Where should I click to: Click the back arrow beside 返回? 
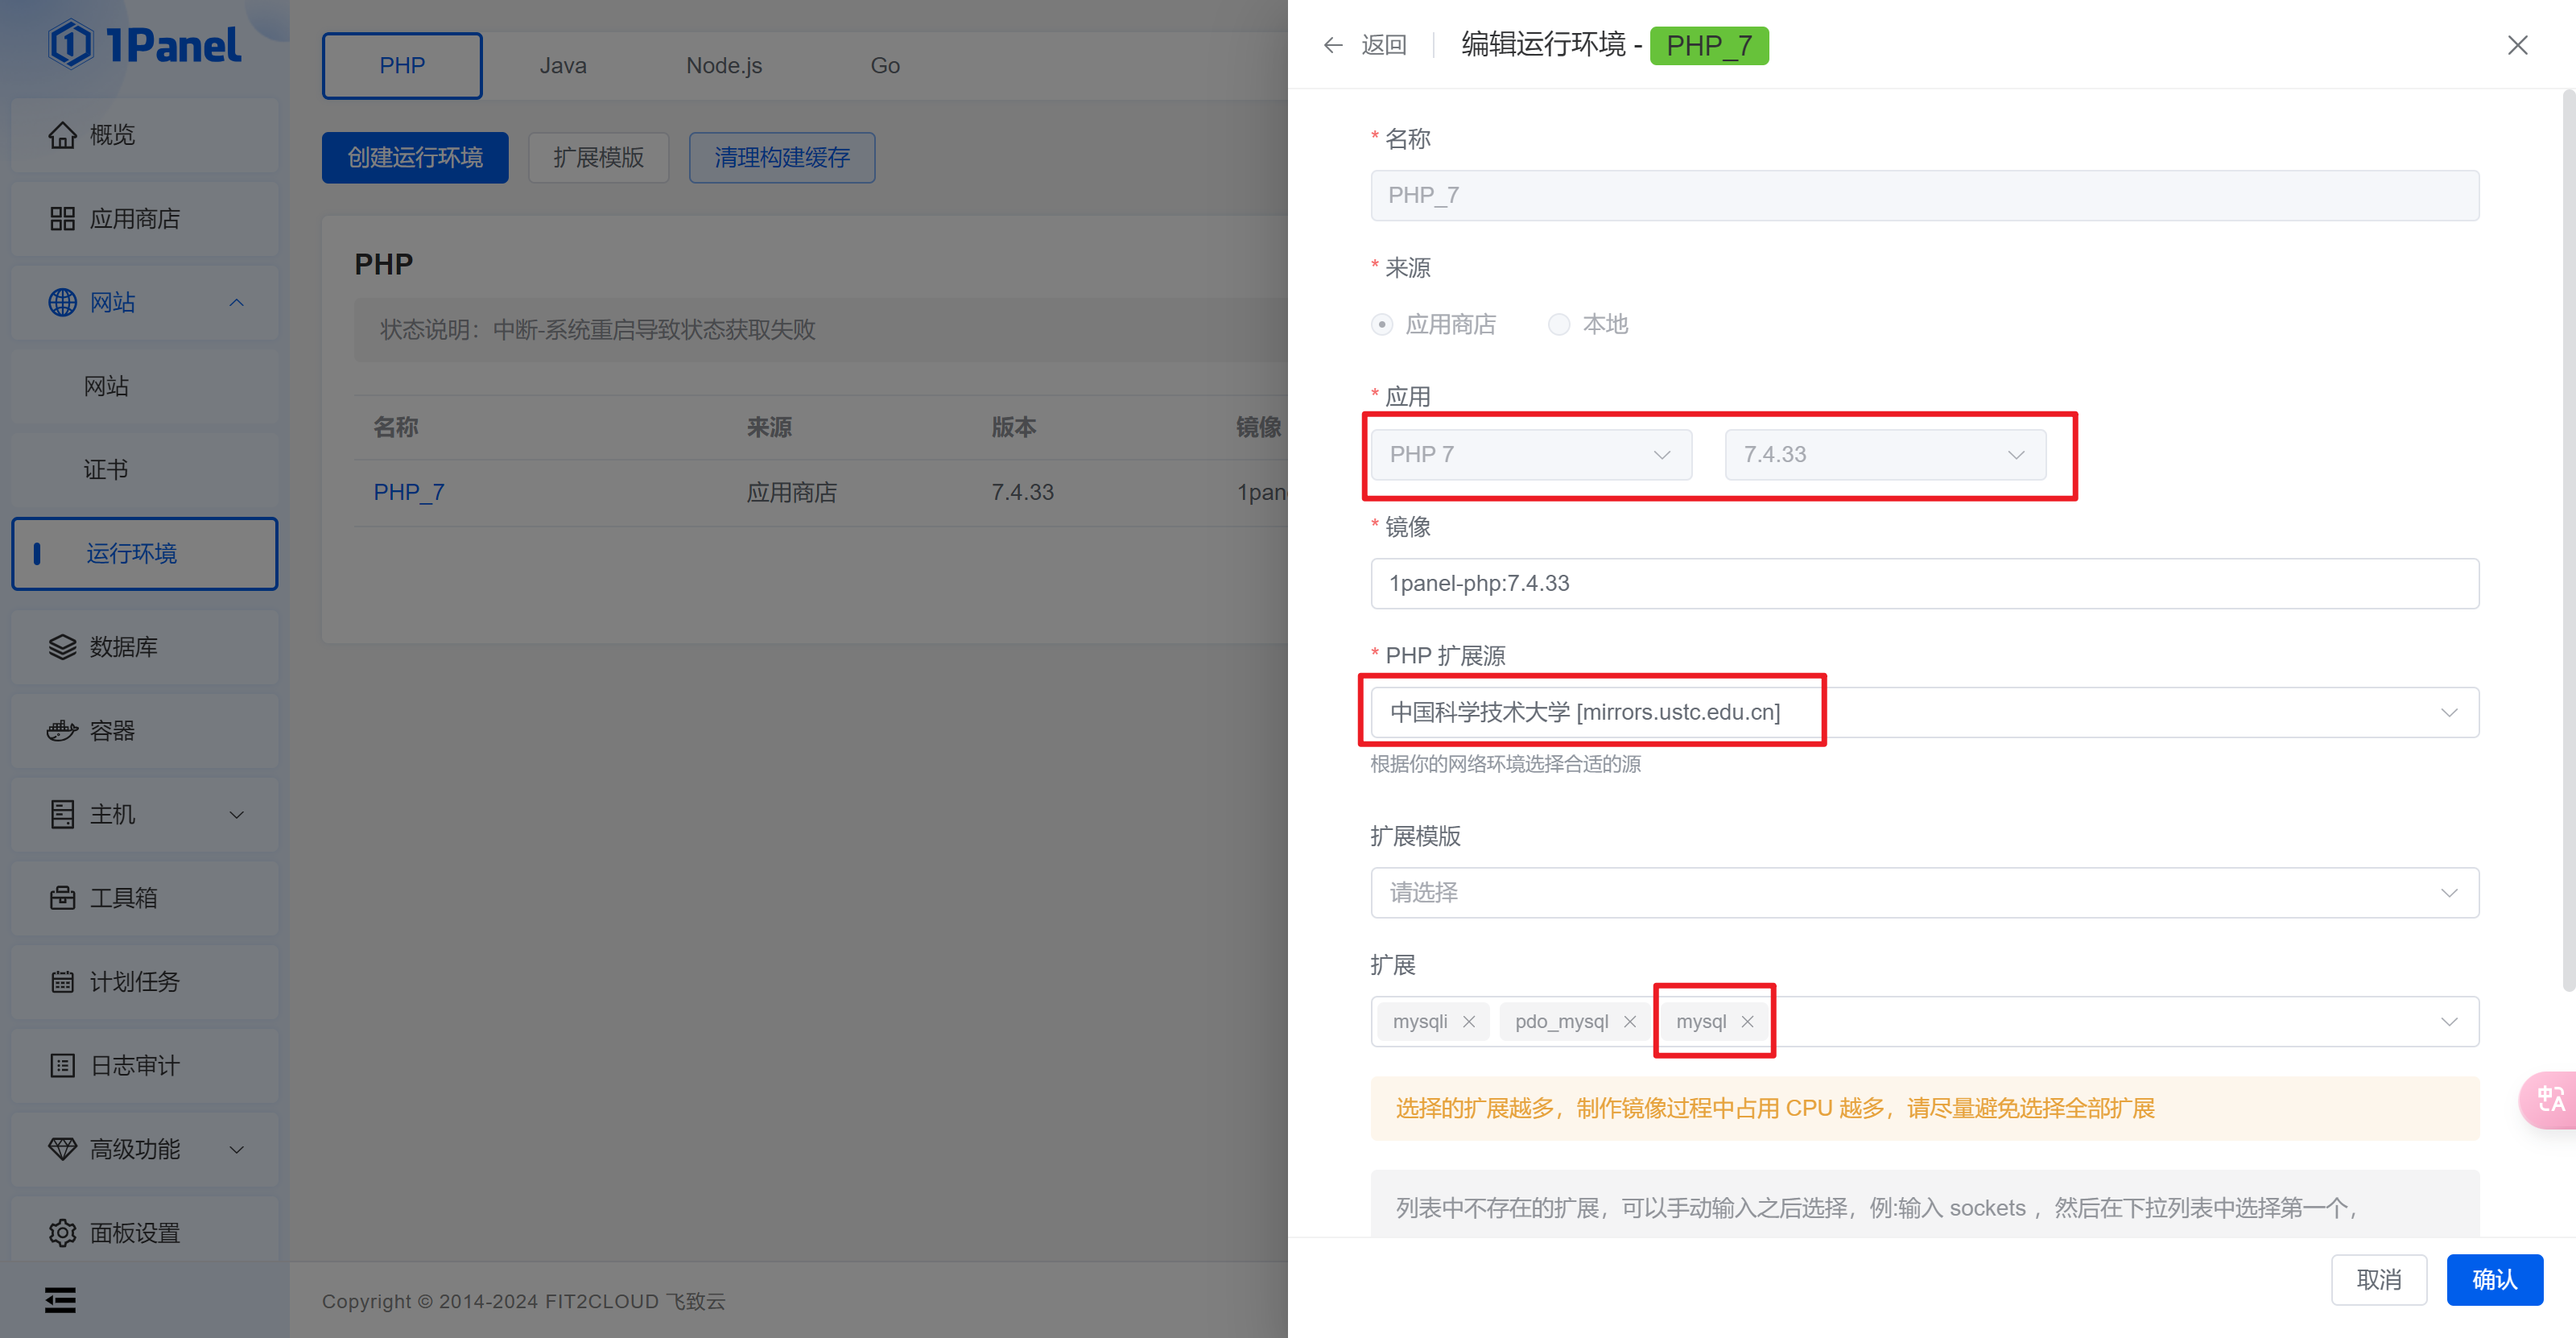click(x=1332, y=45)
